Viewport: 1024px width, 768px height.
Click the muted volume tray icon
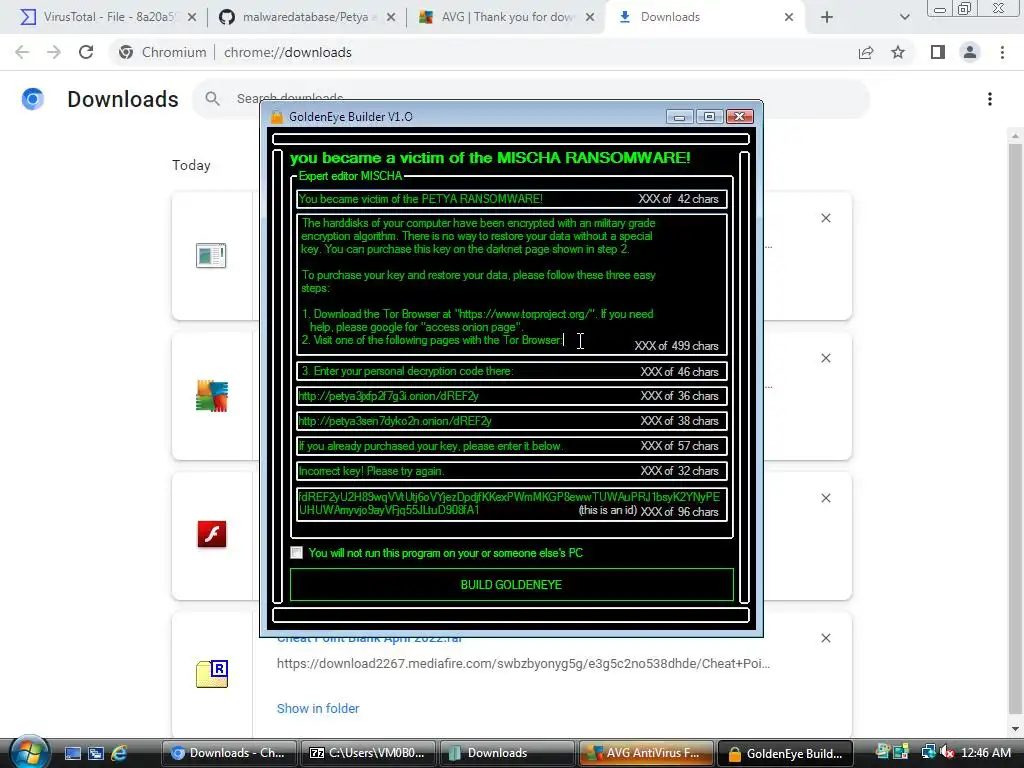pos(946,752)
